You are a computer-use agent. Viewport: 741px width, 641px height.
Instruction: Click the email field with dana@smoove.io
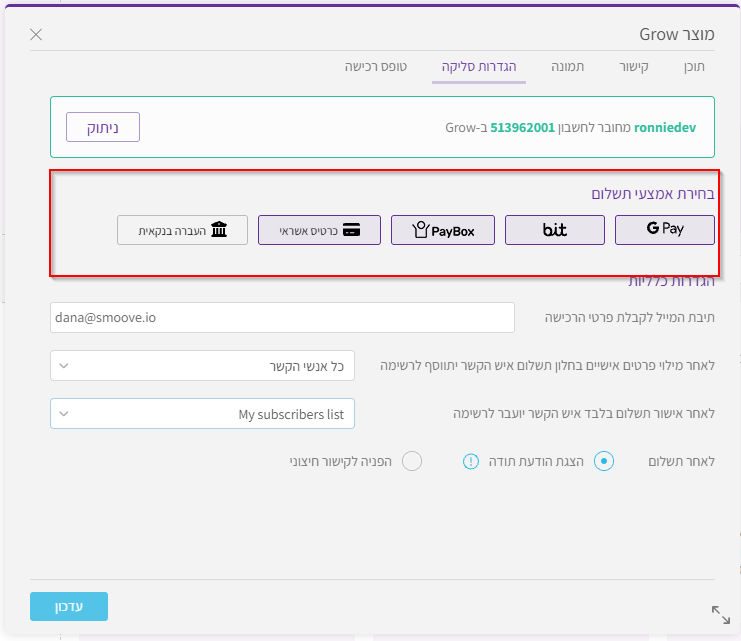click(x=281, y=318)
